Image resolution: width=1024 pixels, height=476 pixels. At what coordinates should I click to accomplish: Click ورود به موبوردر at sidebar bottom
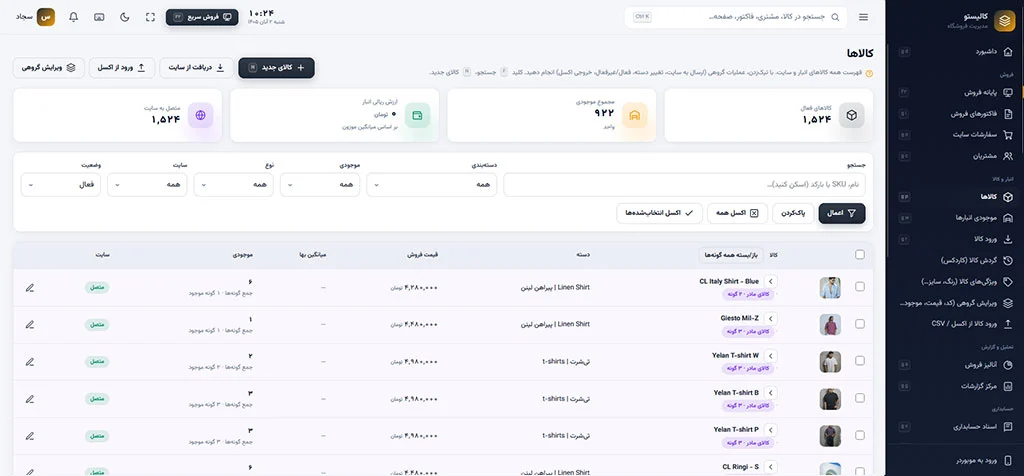[955, 460]
